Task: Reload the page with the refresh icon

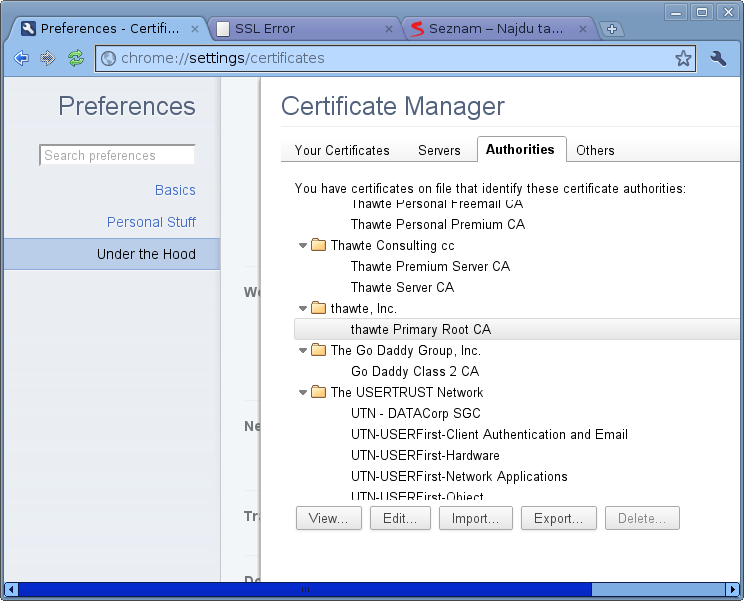Action: coord(76,58)
